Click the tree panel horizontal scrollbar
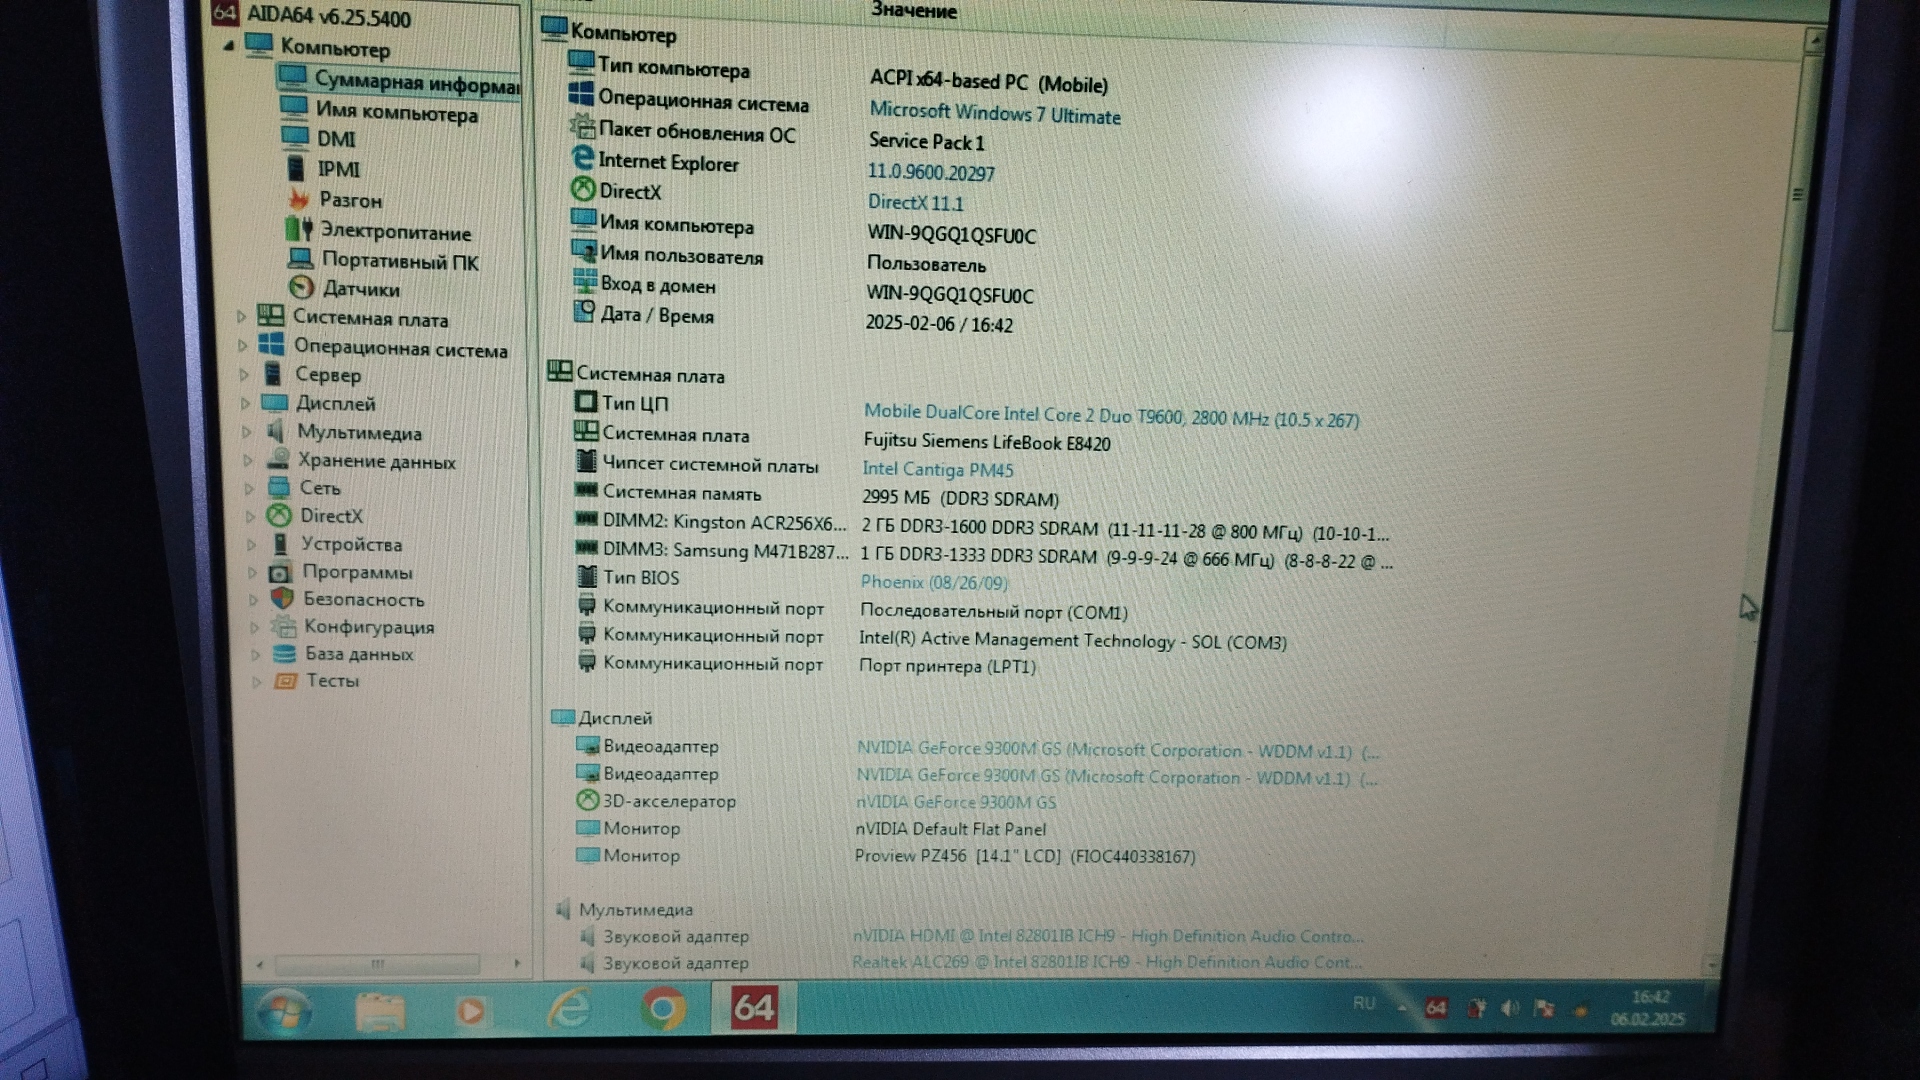1920x1080 pixels. click(x=377, y=964)
